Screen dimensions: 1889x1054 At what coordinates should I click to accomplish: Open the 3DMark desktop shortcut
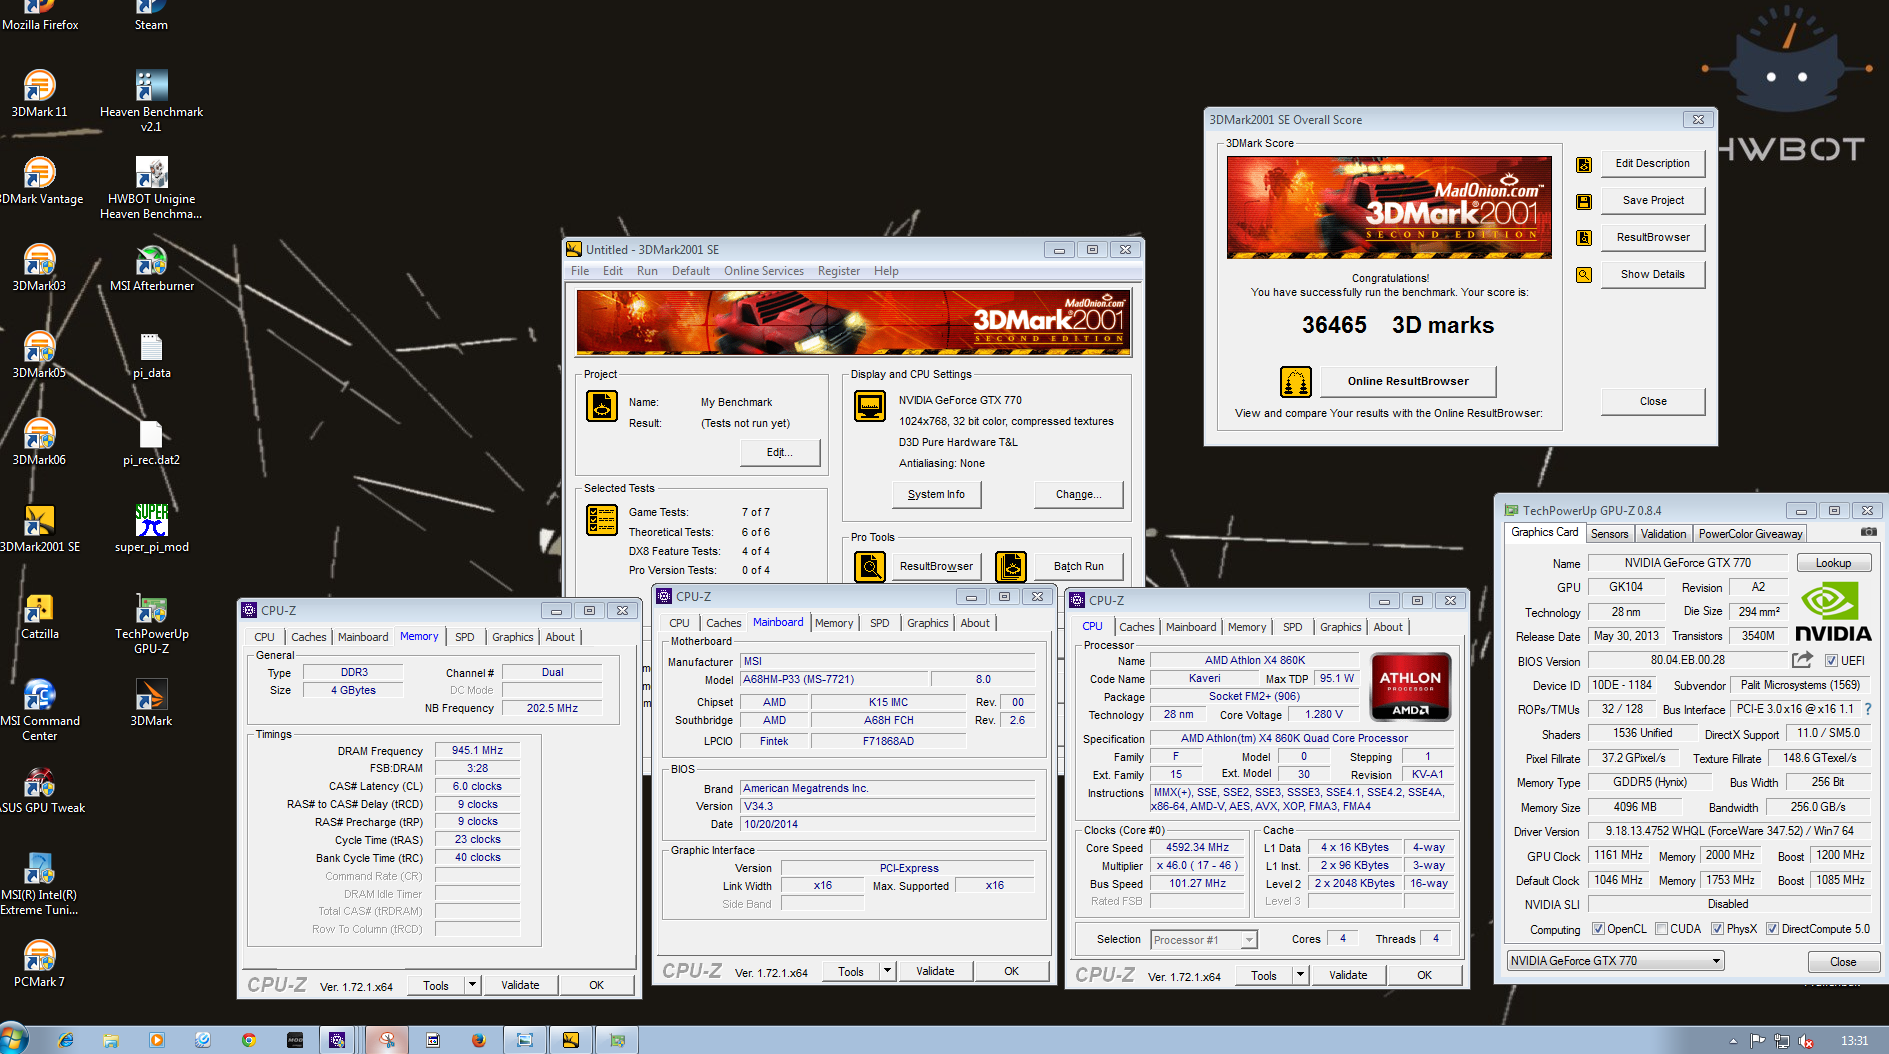point(151,702)
